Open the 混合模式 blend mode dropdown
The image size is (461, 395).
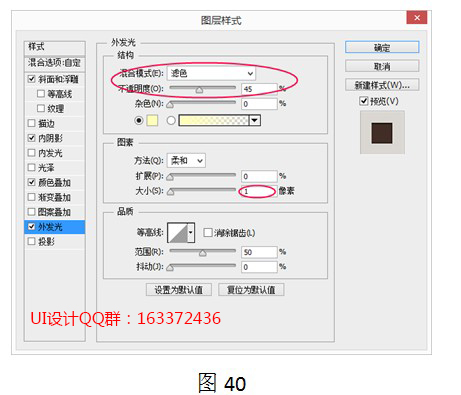(211, 73)
